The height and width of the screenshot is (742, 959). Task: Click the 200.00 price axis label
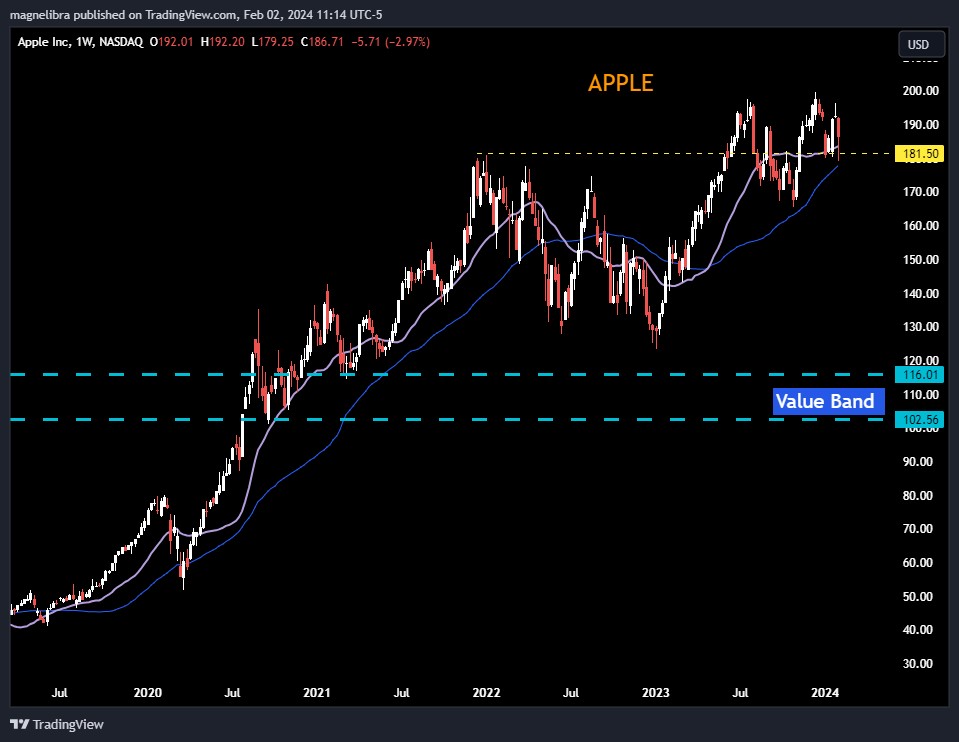[x=920, y=91]
